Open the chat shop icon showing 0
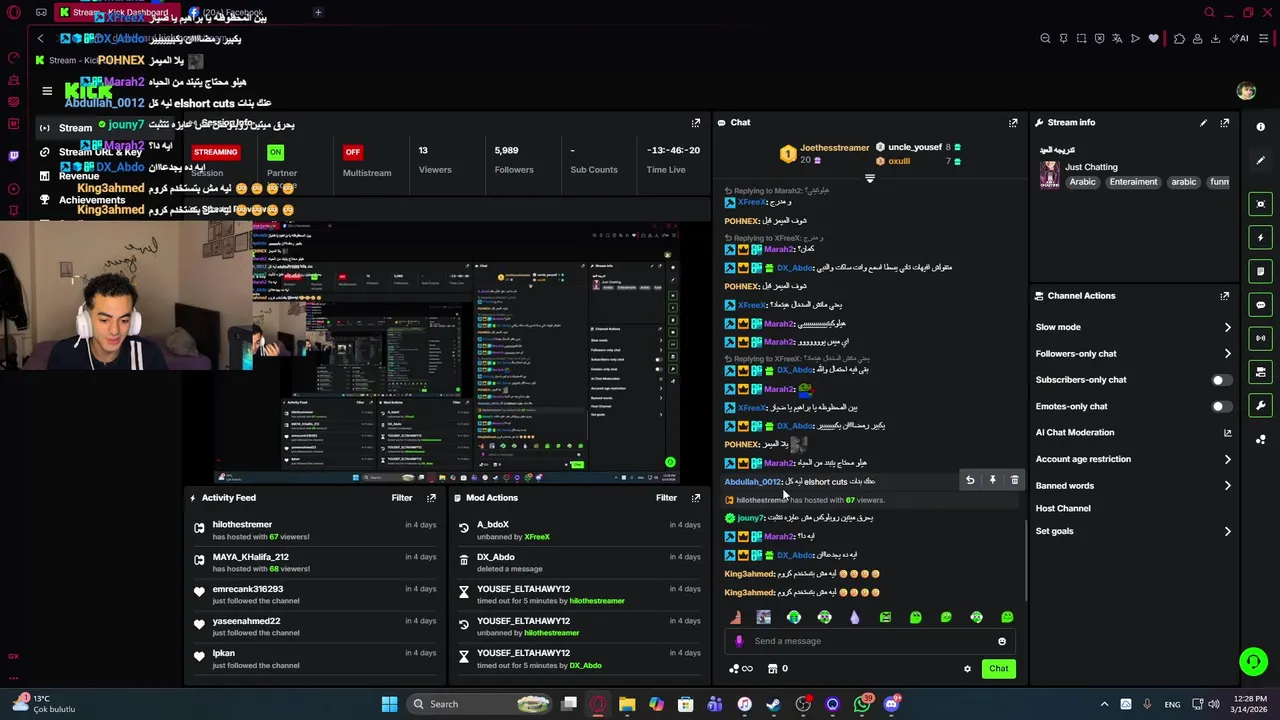The width and height of the screenshot is (1280, 720). click(x=778, y=669)
